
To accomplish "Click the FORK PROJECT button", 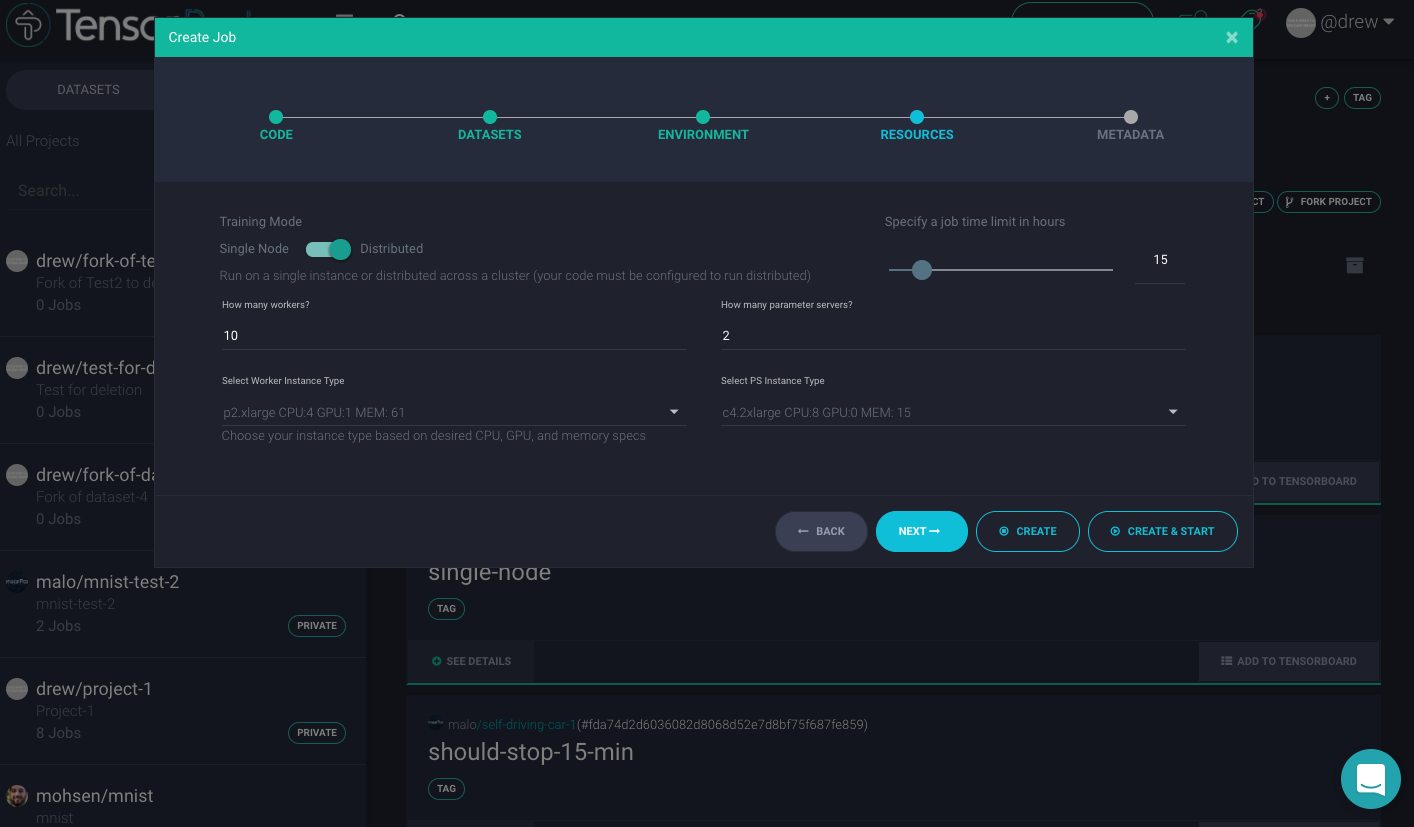I will (x=1328, y=202).
